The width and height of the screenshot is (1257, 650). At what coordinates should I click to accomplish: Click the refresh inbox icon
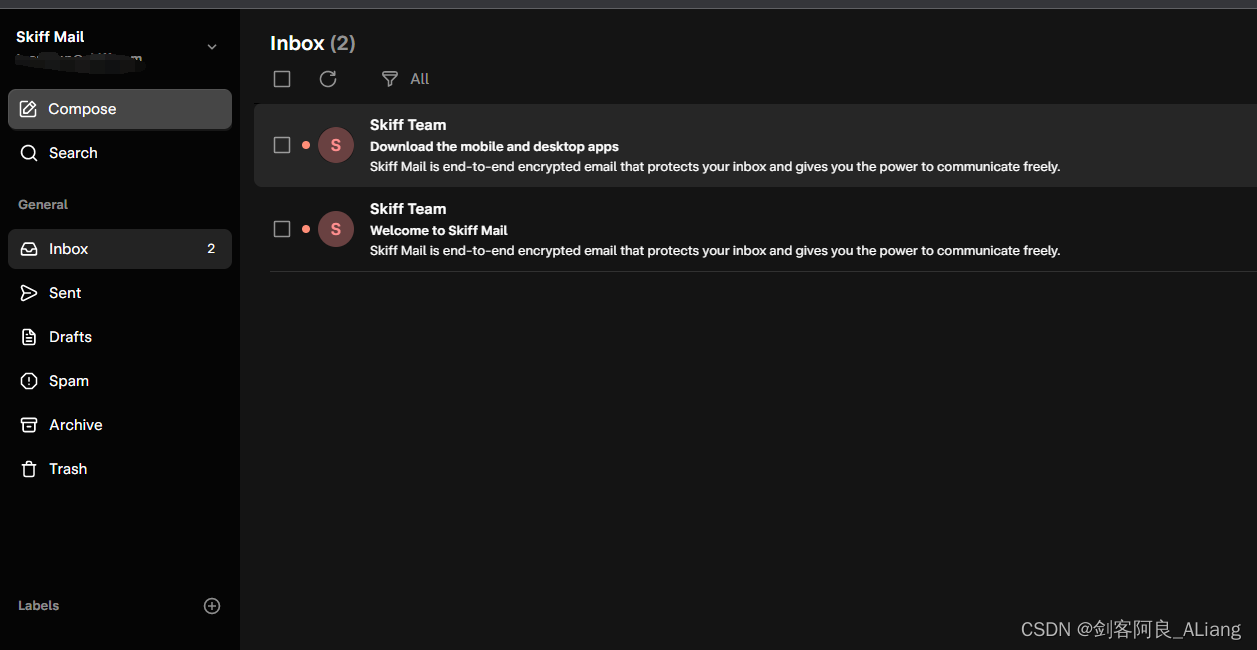(x=328, y=79)
